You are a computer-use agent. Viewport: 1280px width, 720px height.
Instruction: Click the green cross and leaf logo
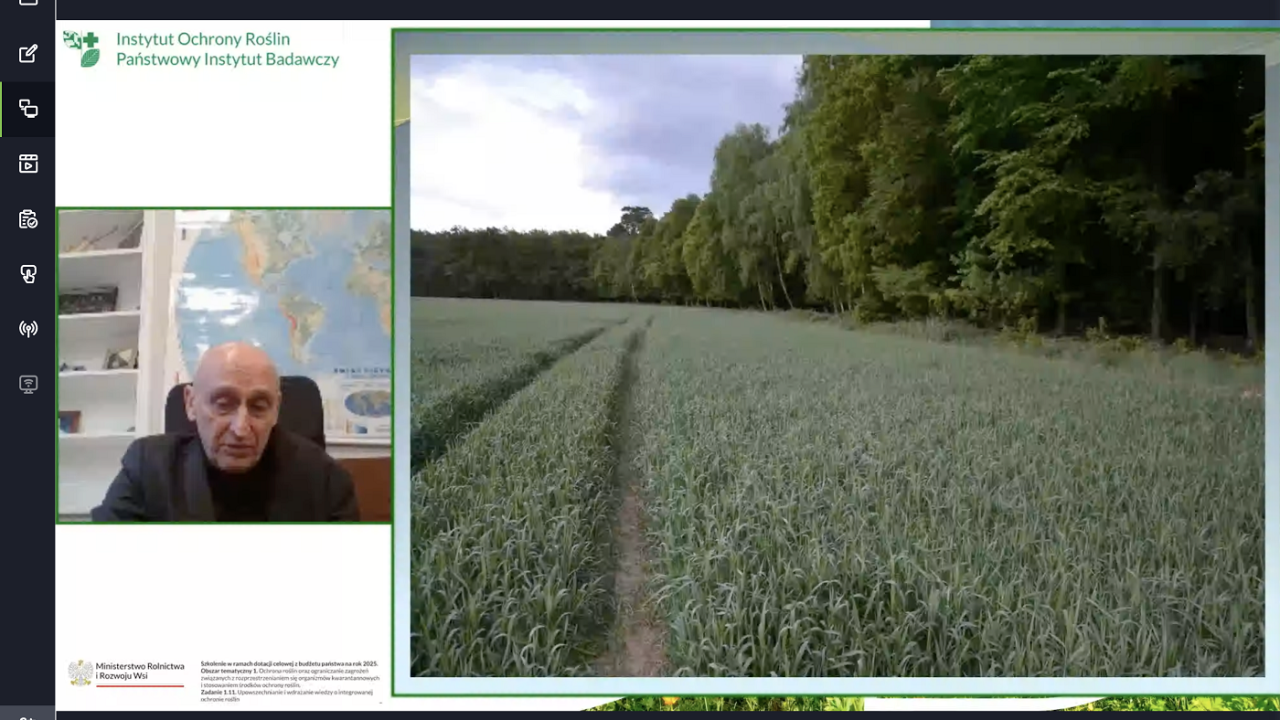[x=82, y=48]
